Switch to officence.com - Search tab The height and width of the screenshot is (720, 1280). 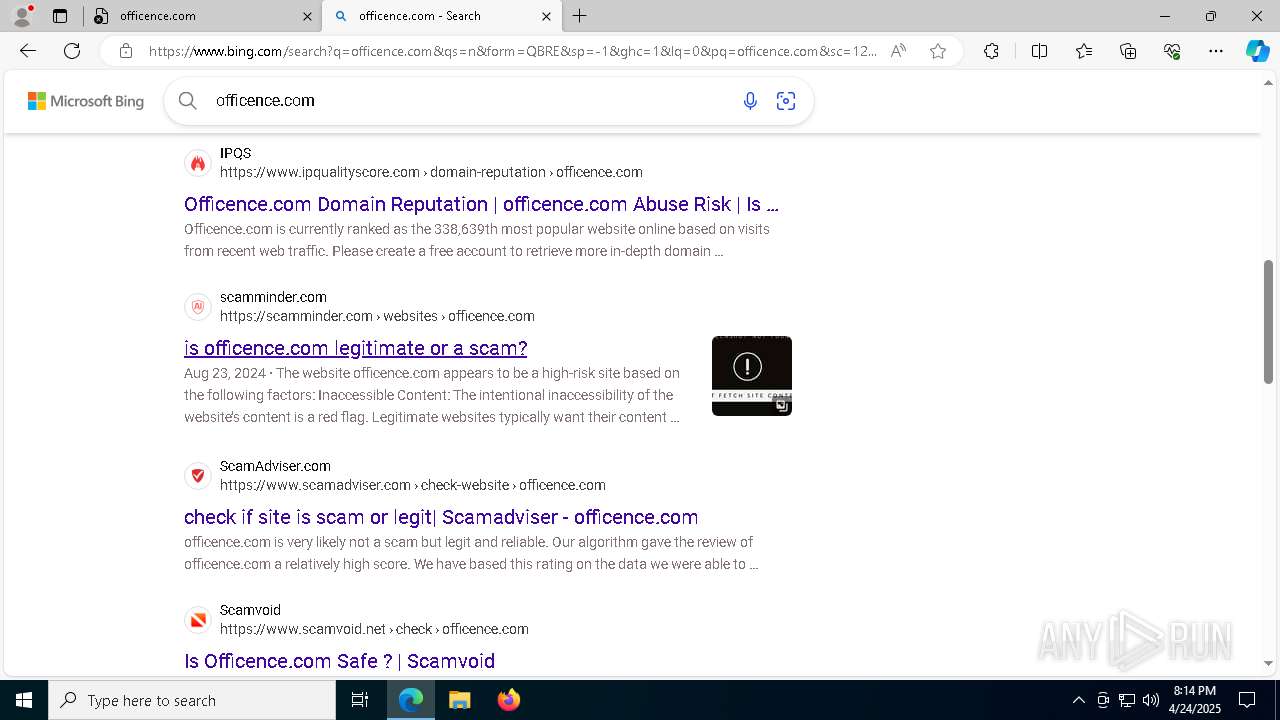tap(442, 16)
